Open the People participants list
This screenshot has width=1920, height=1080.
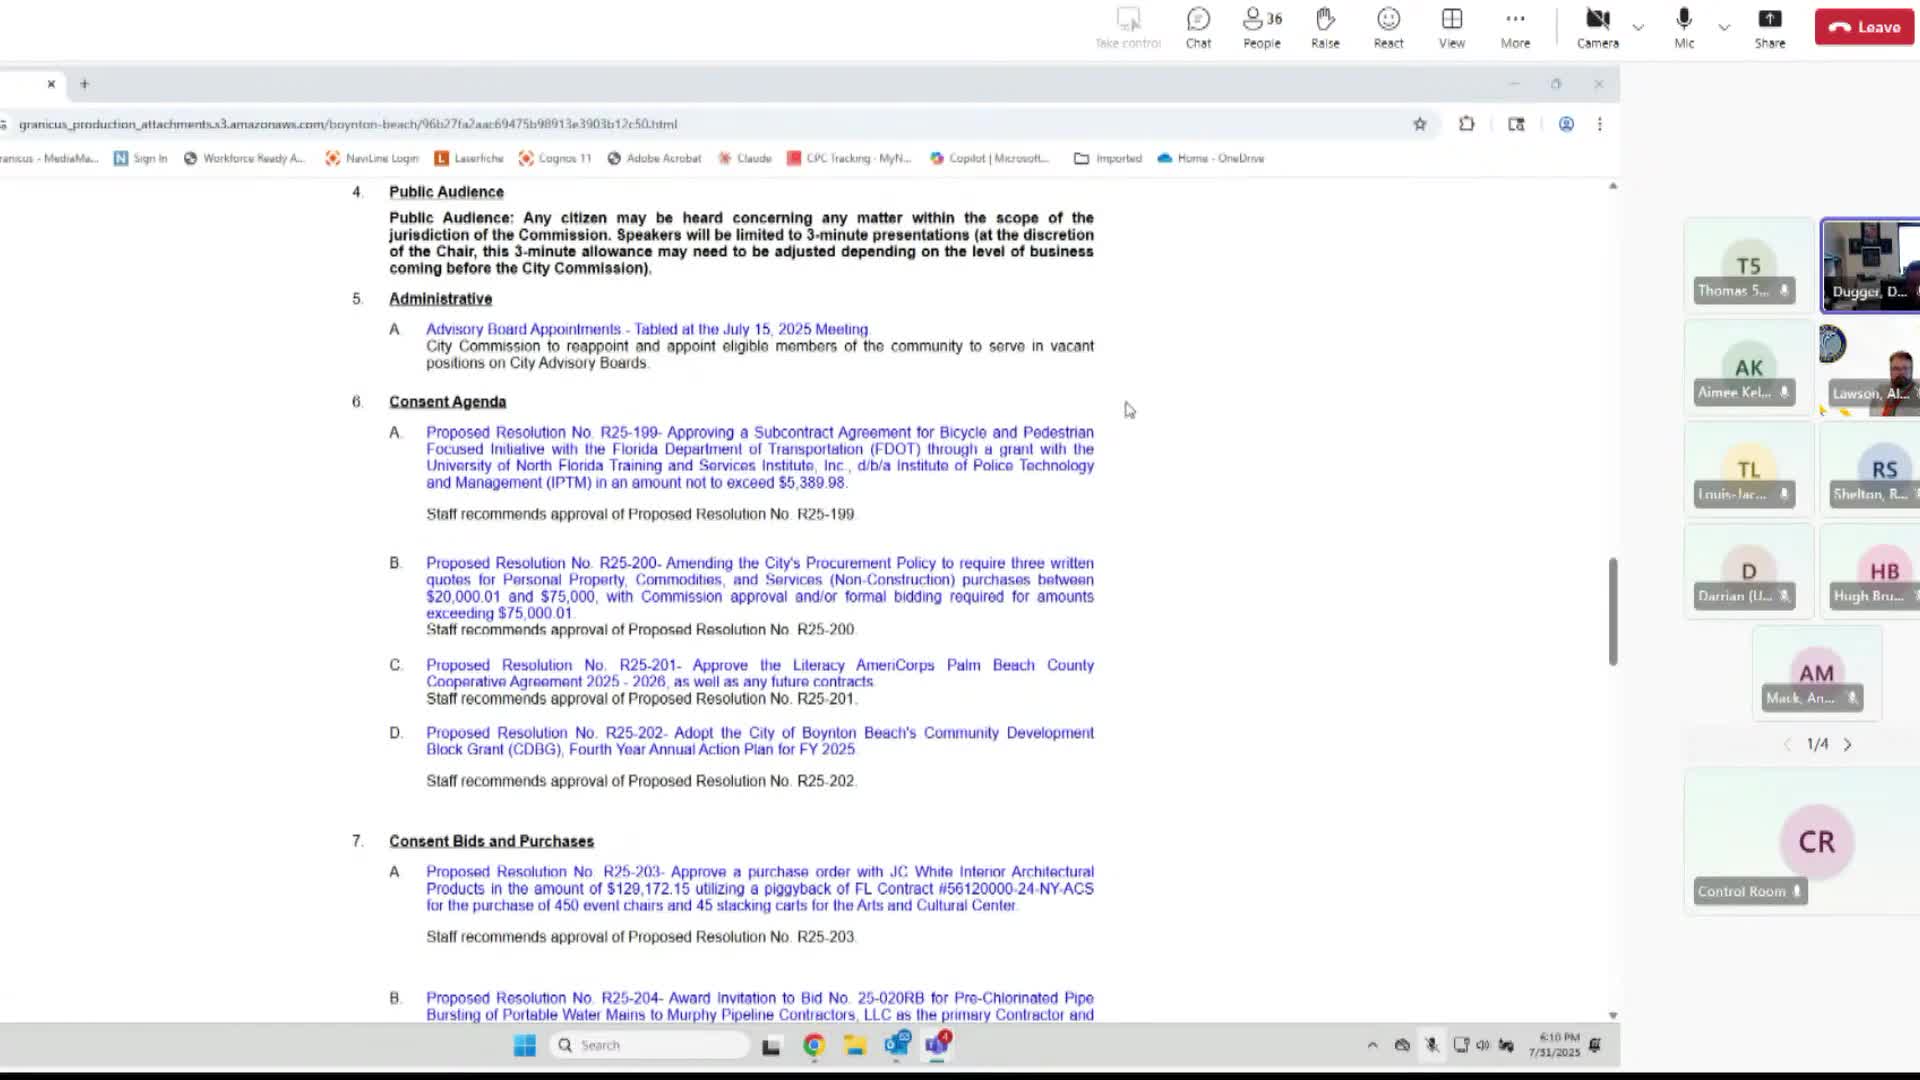[1261, 27]
